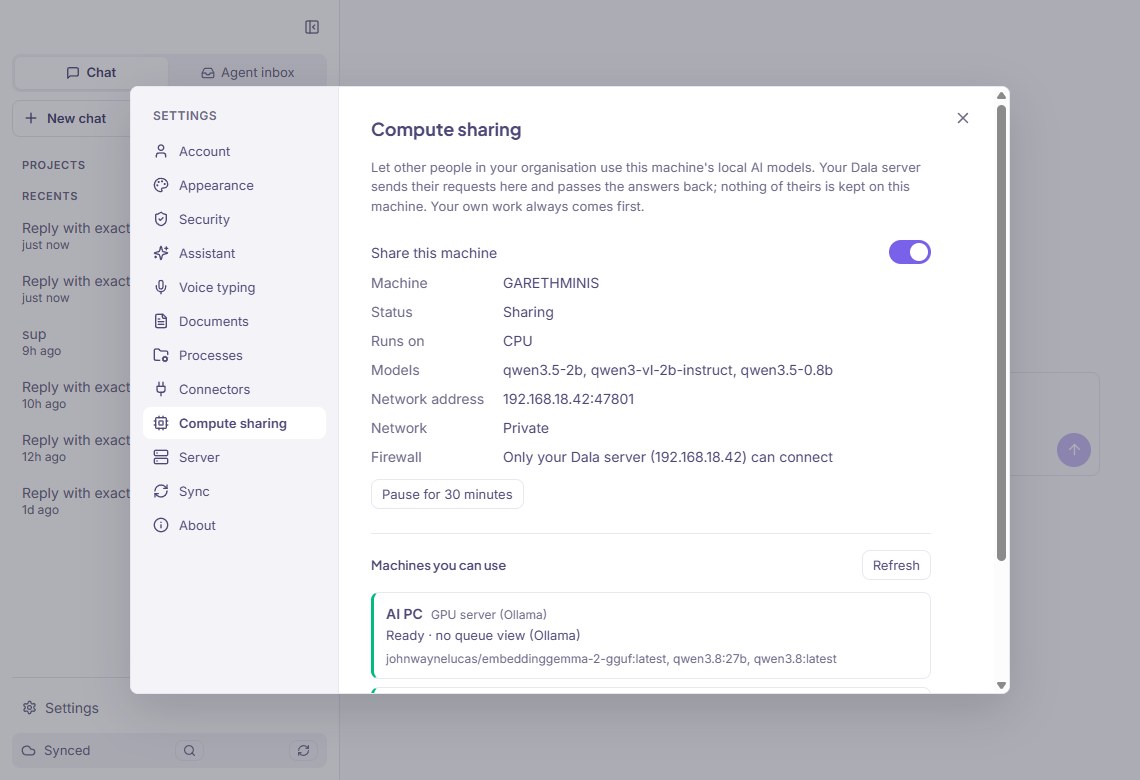Screen dimensions: 1140x780
Task: Click 'Ready · no queue view (Ollama)' status
Action: point(483,635)
